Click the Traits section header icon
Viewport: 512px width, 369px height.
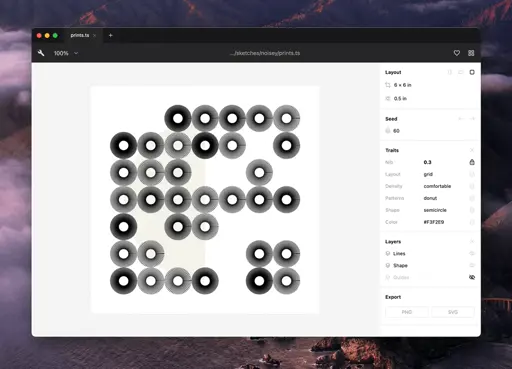coord(472,150)
